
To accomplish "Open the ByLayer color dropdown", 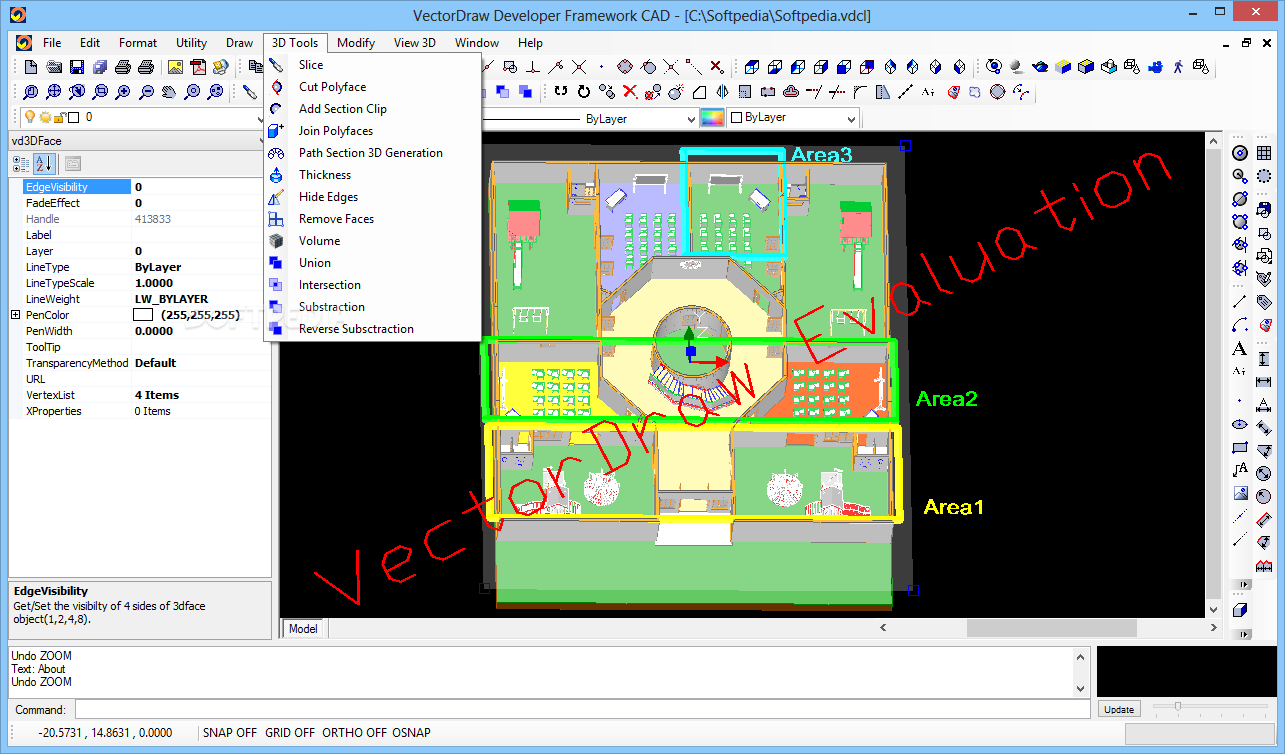I will point(851,119).
